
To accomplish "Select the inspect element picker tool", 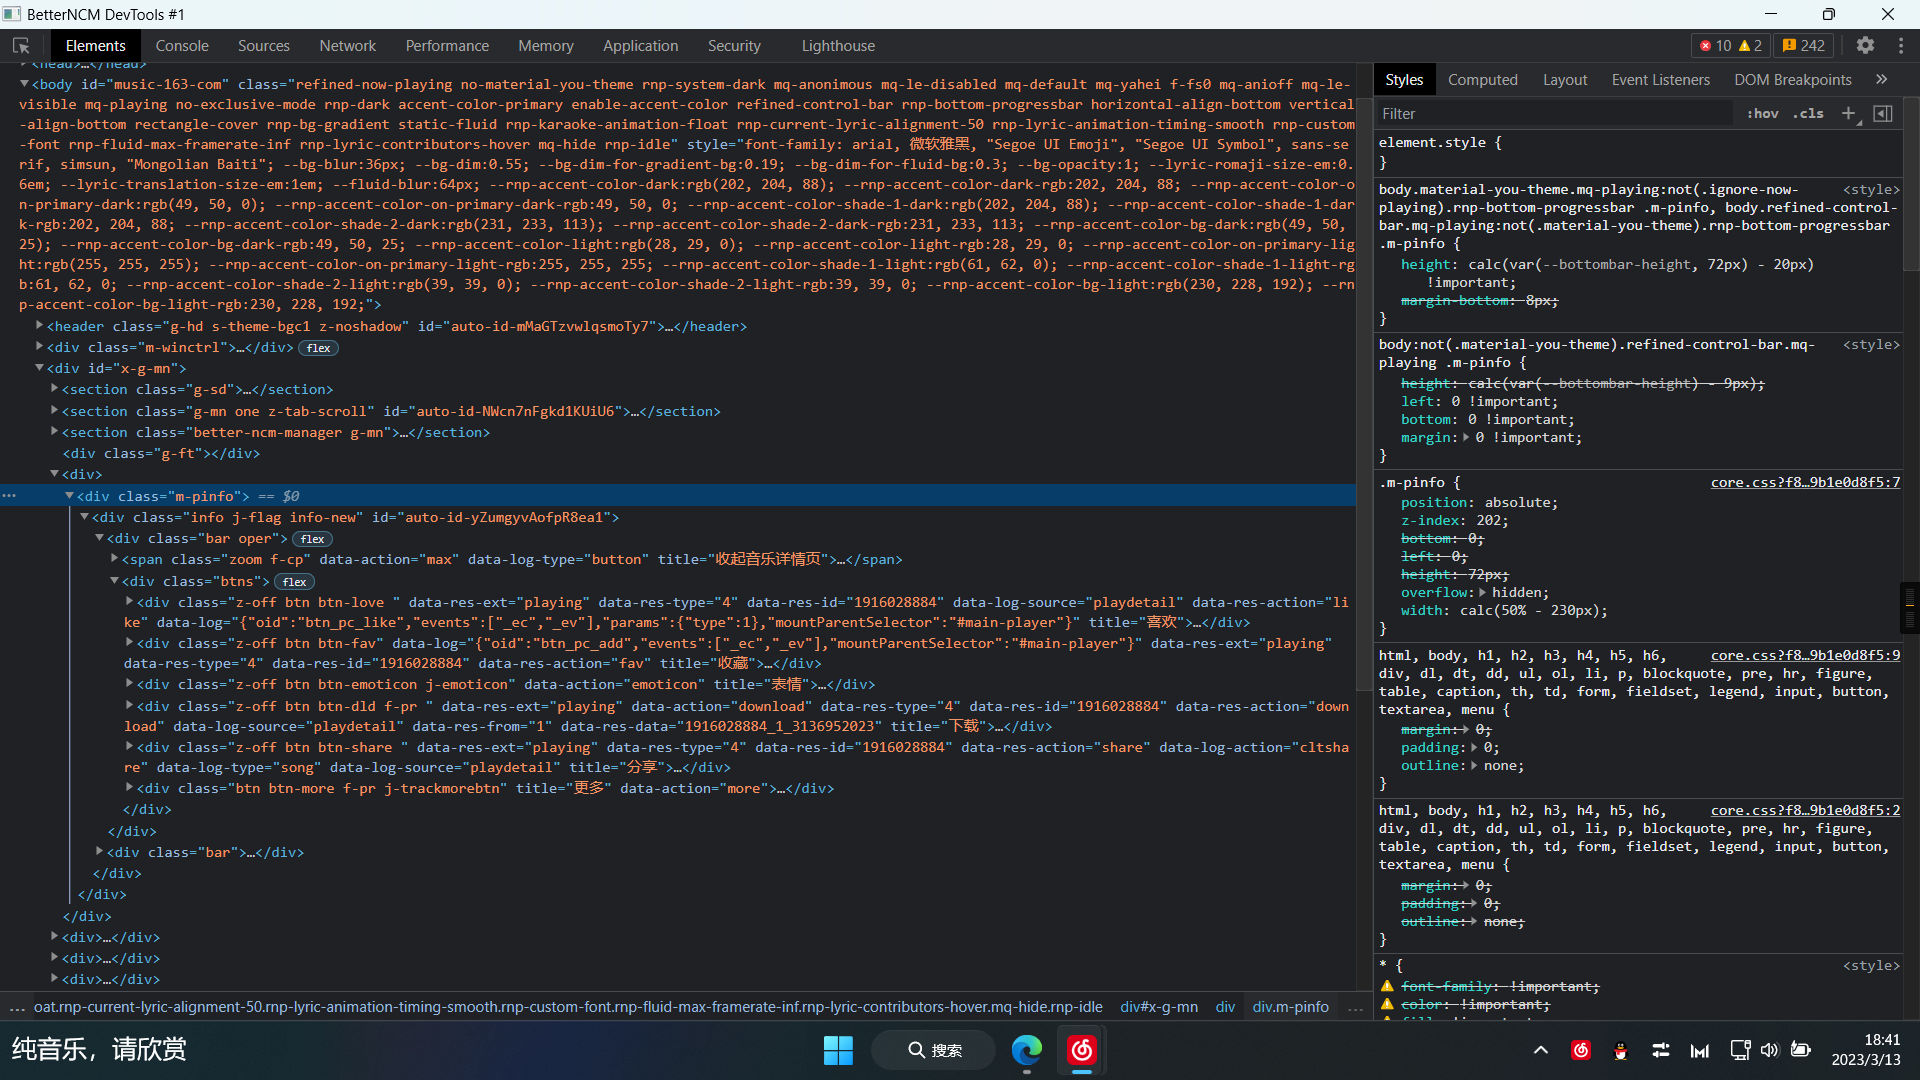I will 20,45.
